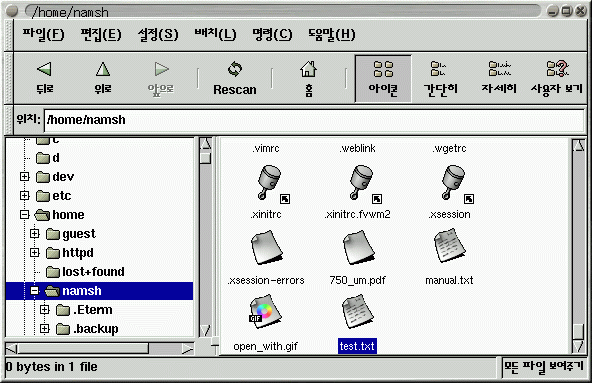Image resolution: width=592 pixels, height=383 pixels.
Task: Select the httpd folder in tree
Action: click(69, 253)
